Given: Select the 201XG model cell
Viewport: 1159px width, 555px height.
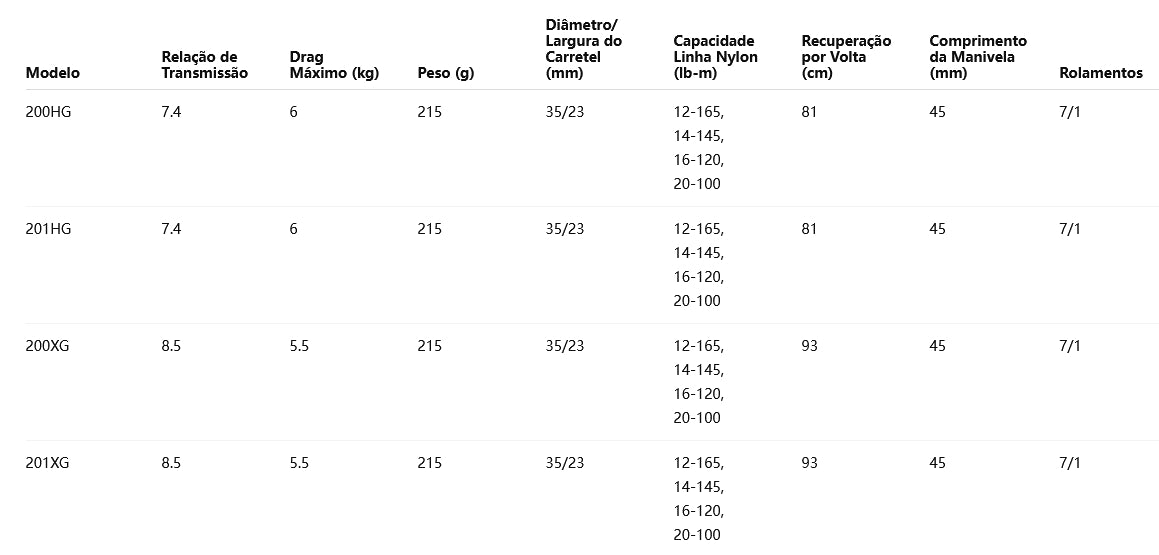Looking at the screenshot, I should pyautogui.click(x=47, y=463).
